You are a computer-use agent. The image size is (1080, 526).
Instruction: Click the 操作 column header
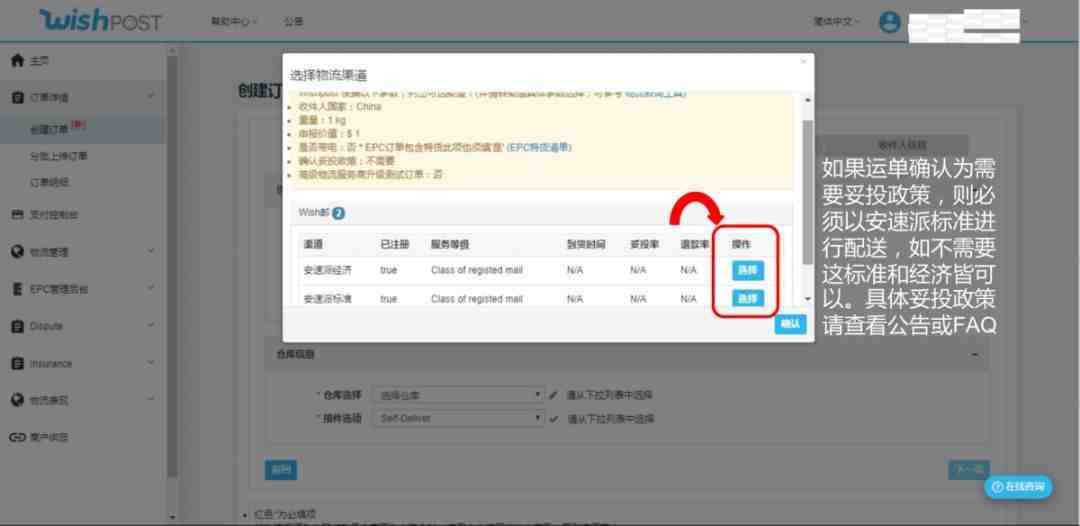tap(741, 244)
